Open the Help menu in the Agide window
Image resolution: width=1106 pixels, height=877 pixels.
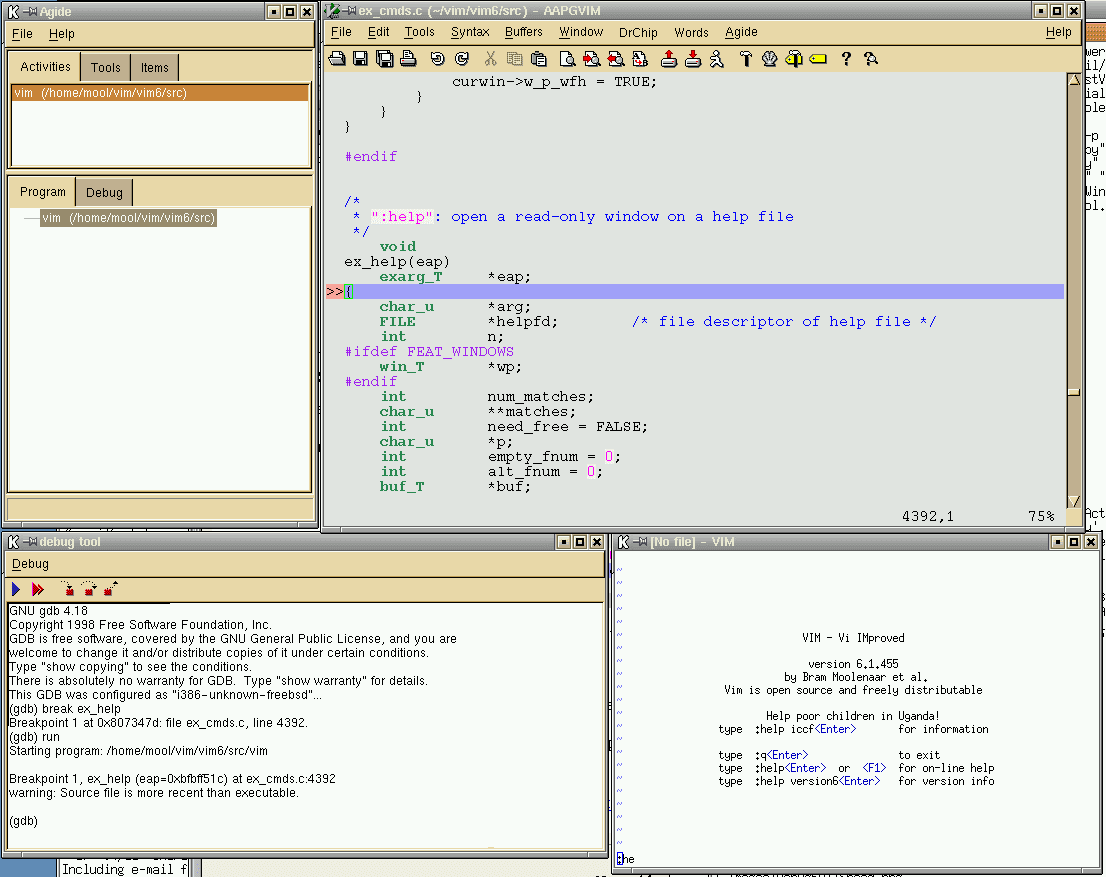pos(61,33)
